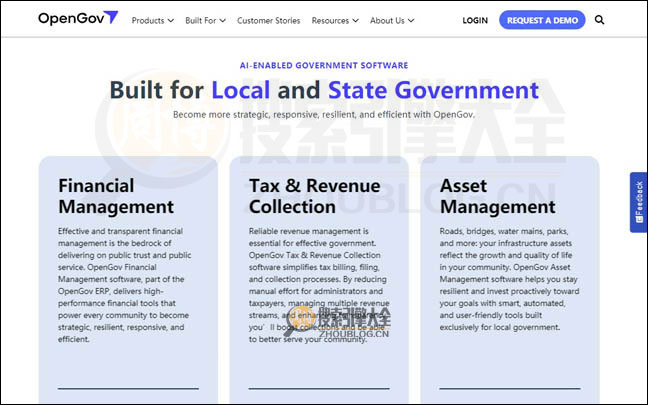Expand the Resources menu
648x405 pixels.
tap(335, 20)
